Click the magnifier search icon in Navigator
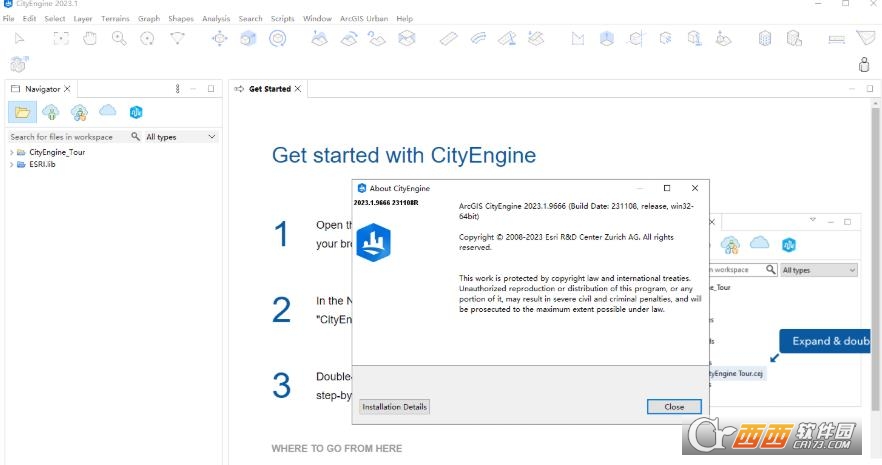Screen dimensions: 882x465 (x=135, y=136)
